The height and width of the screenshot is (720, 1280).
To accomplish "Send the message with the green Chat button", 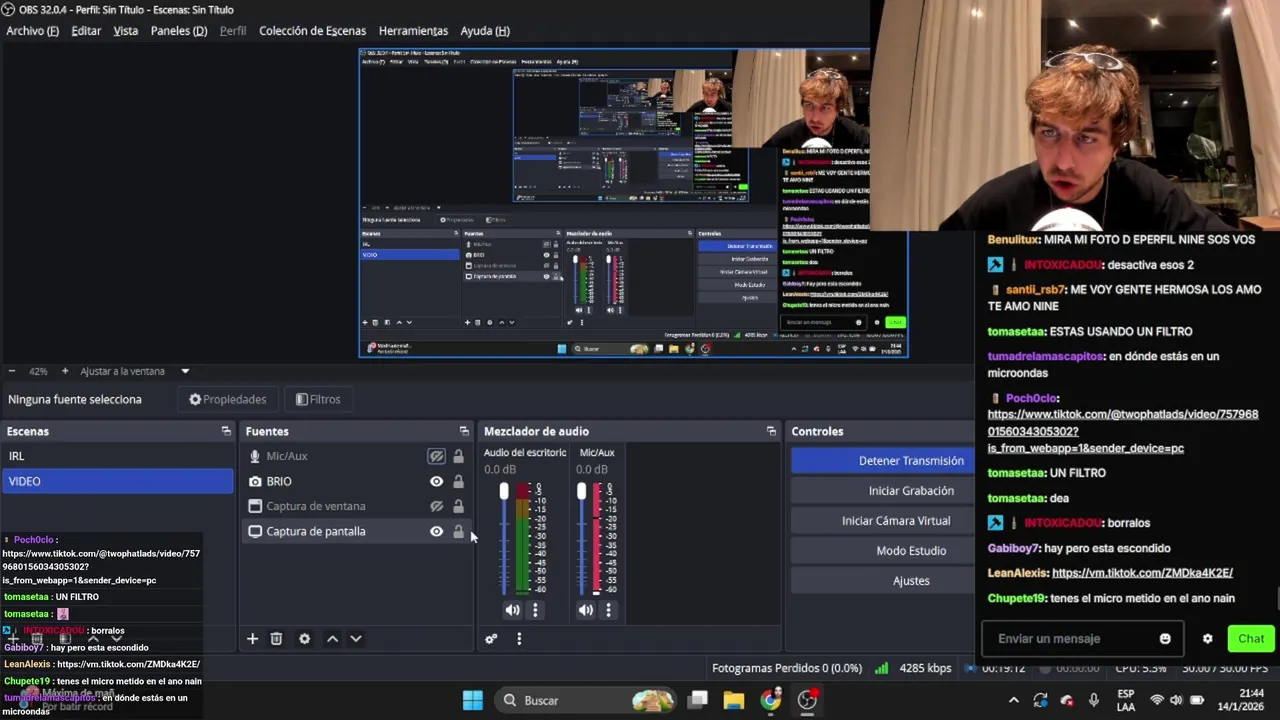I will tap(1251, 639).
